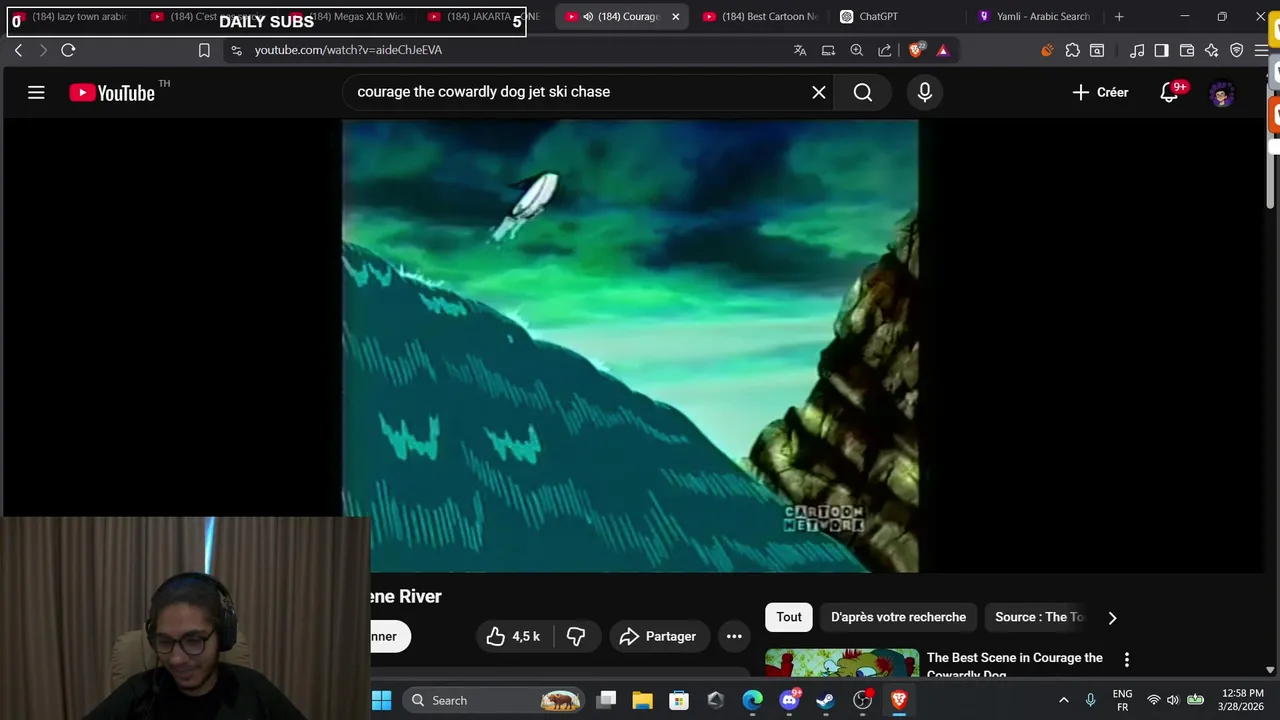Open Steam from taskbar

point(825,701)
